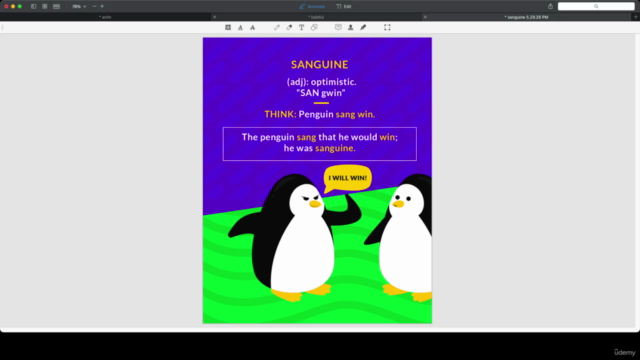Select the strikethrough text tool

click(253, 27)
